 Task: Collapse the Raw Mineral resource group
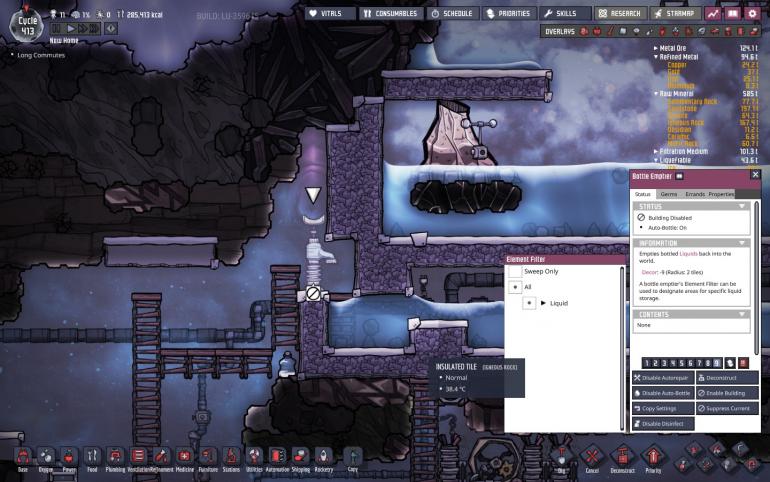pos(656,93)
